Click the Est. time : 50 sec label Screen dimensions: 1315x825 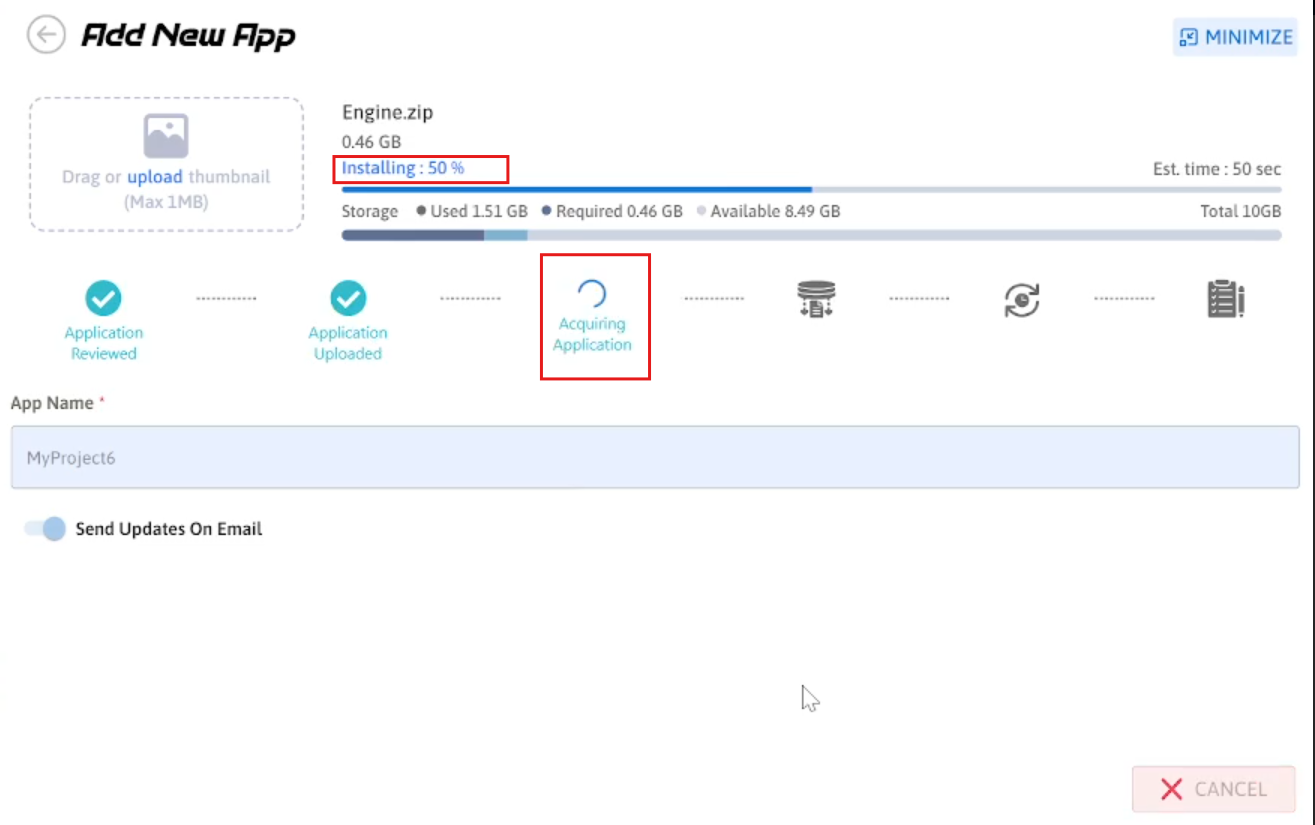pyautogui.click(x=1216, y=169)
